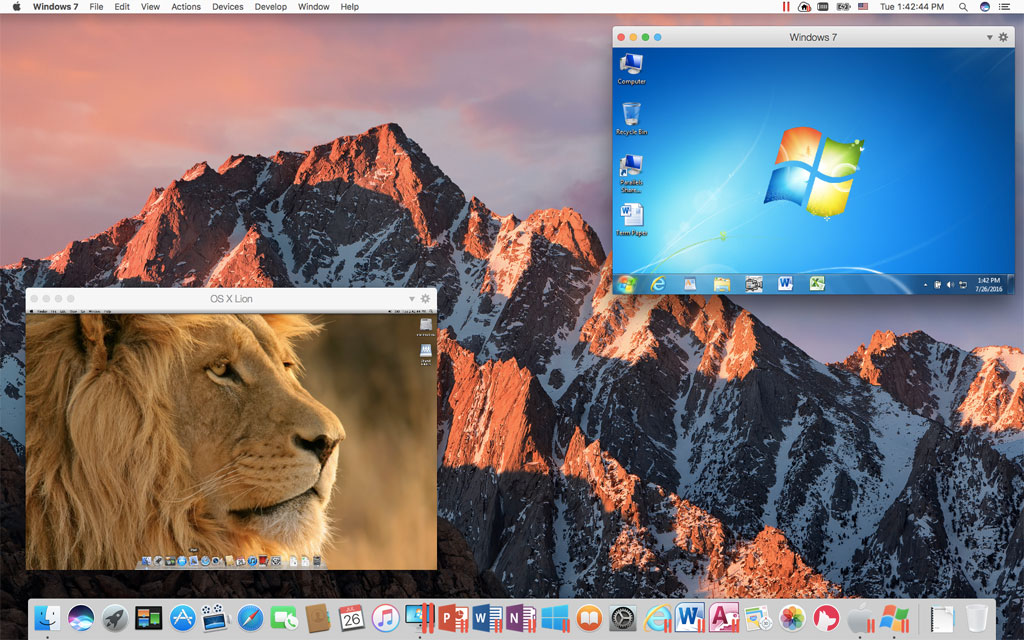Screen dimensions: 1024x640
Task: Open OneNote from the macOS Dock
Action: 520,617
